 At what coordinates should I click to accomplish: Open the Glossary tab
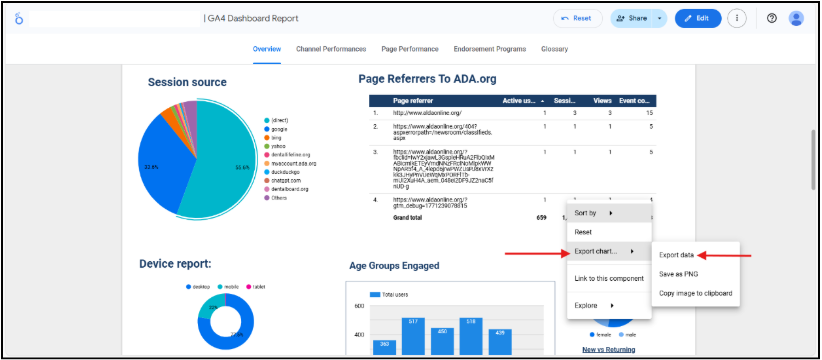click(554, 49)
